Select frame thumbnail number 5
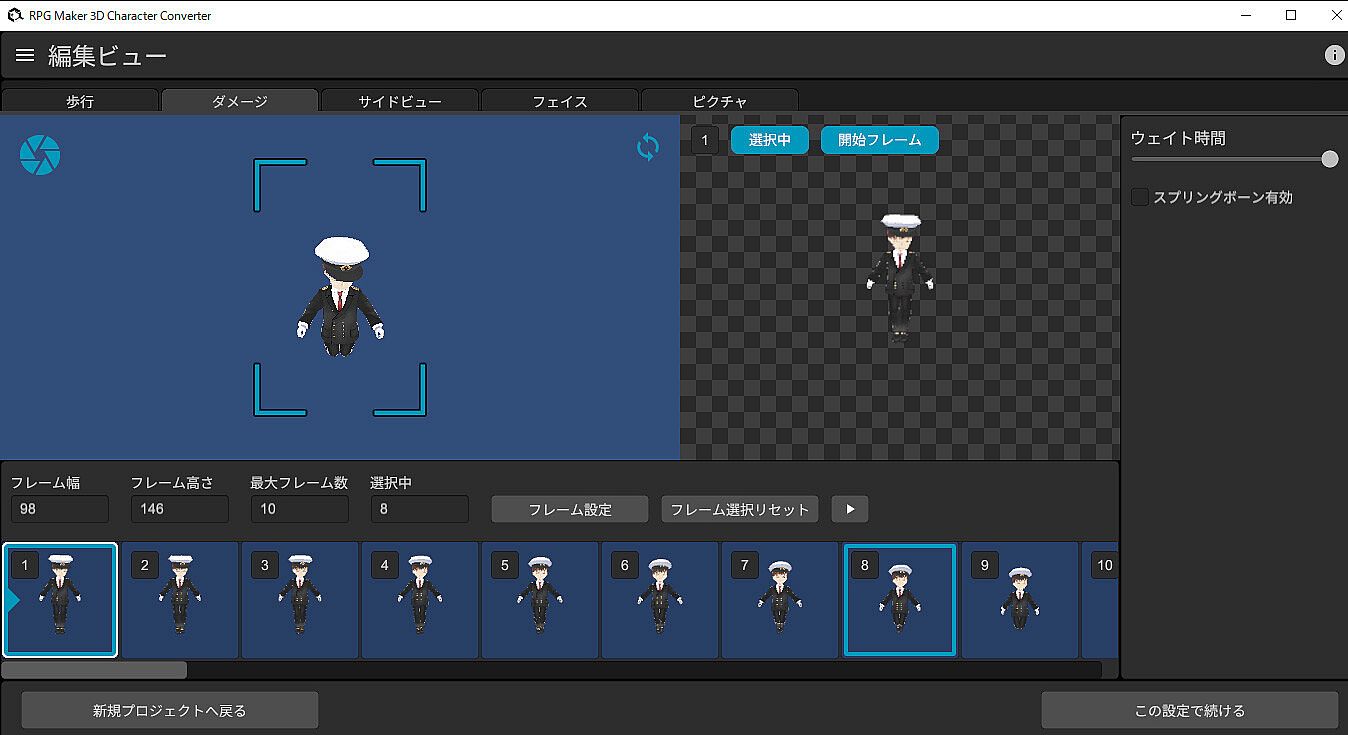Image resolution: width=1348 pixels, height=735 pixels. point(540,600)
